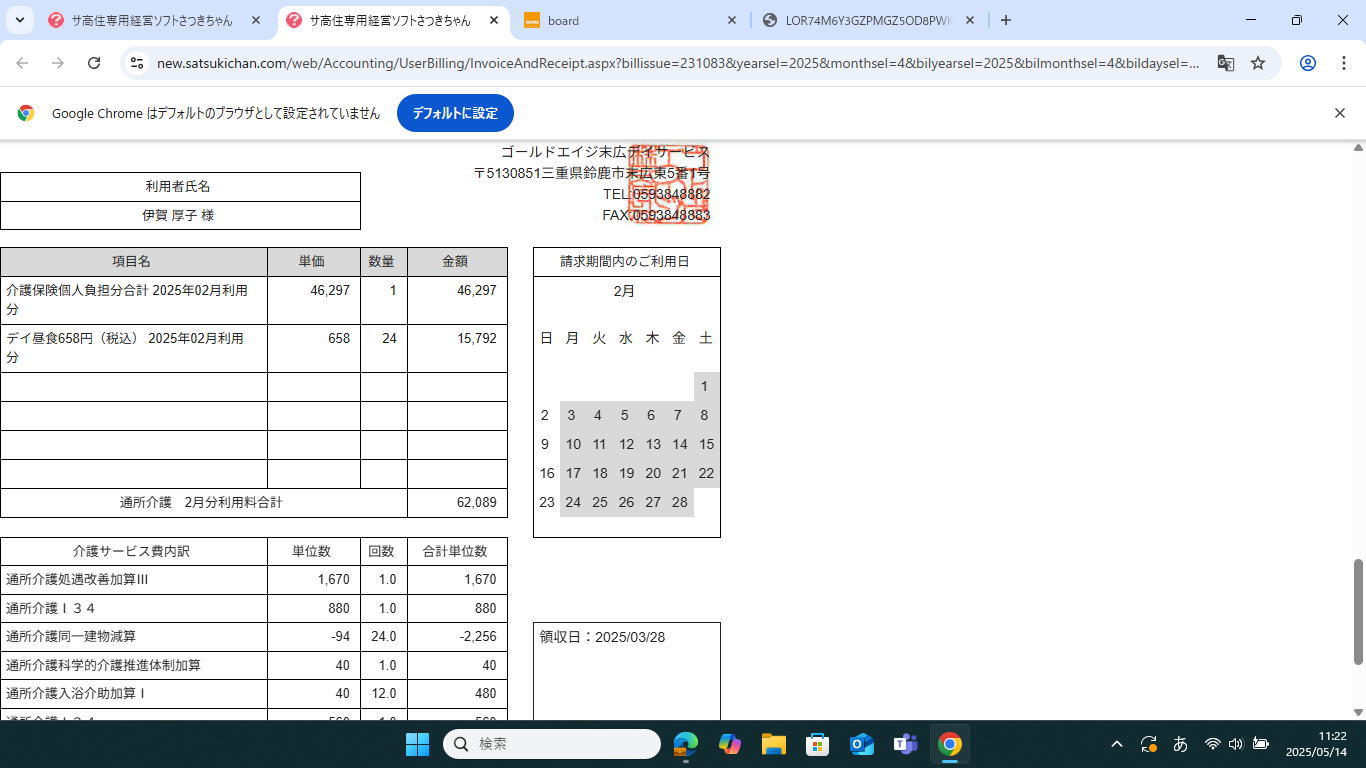Expand the tab search dropdown arrow

pos(19,20)
